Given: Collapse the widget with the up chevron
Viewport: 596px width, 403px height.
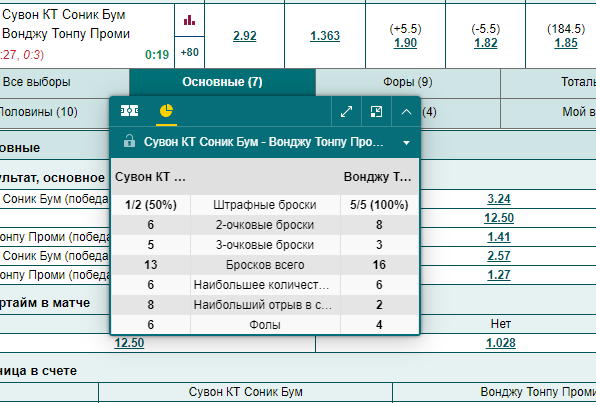Looking at the screenshot, I should [x=406, y=112].
